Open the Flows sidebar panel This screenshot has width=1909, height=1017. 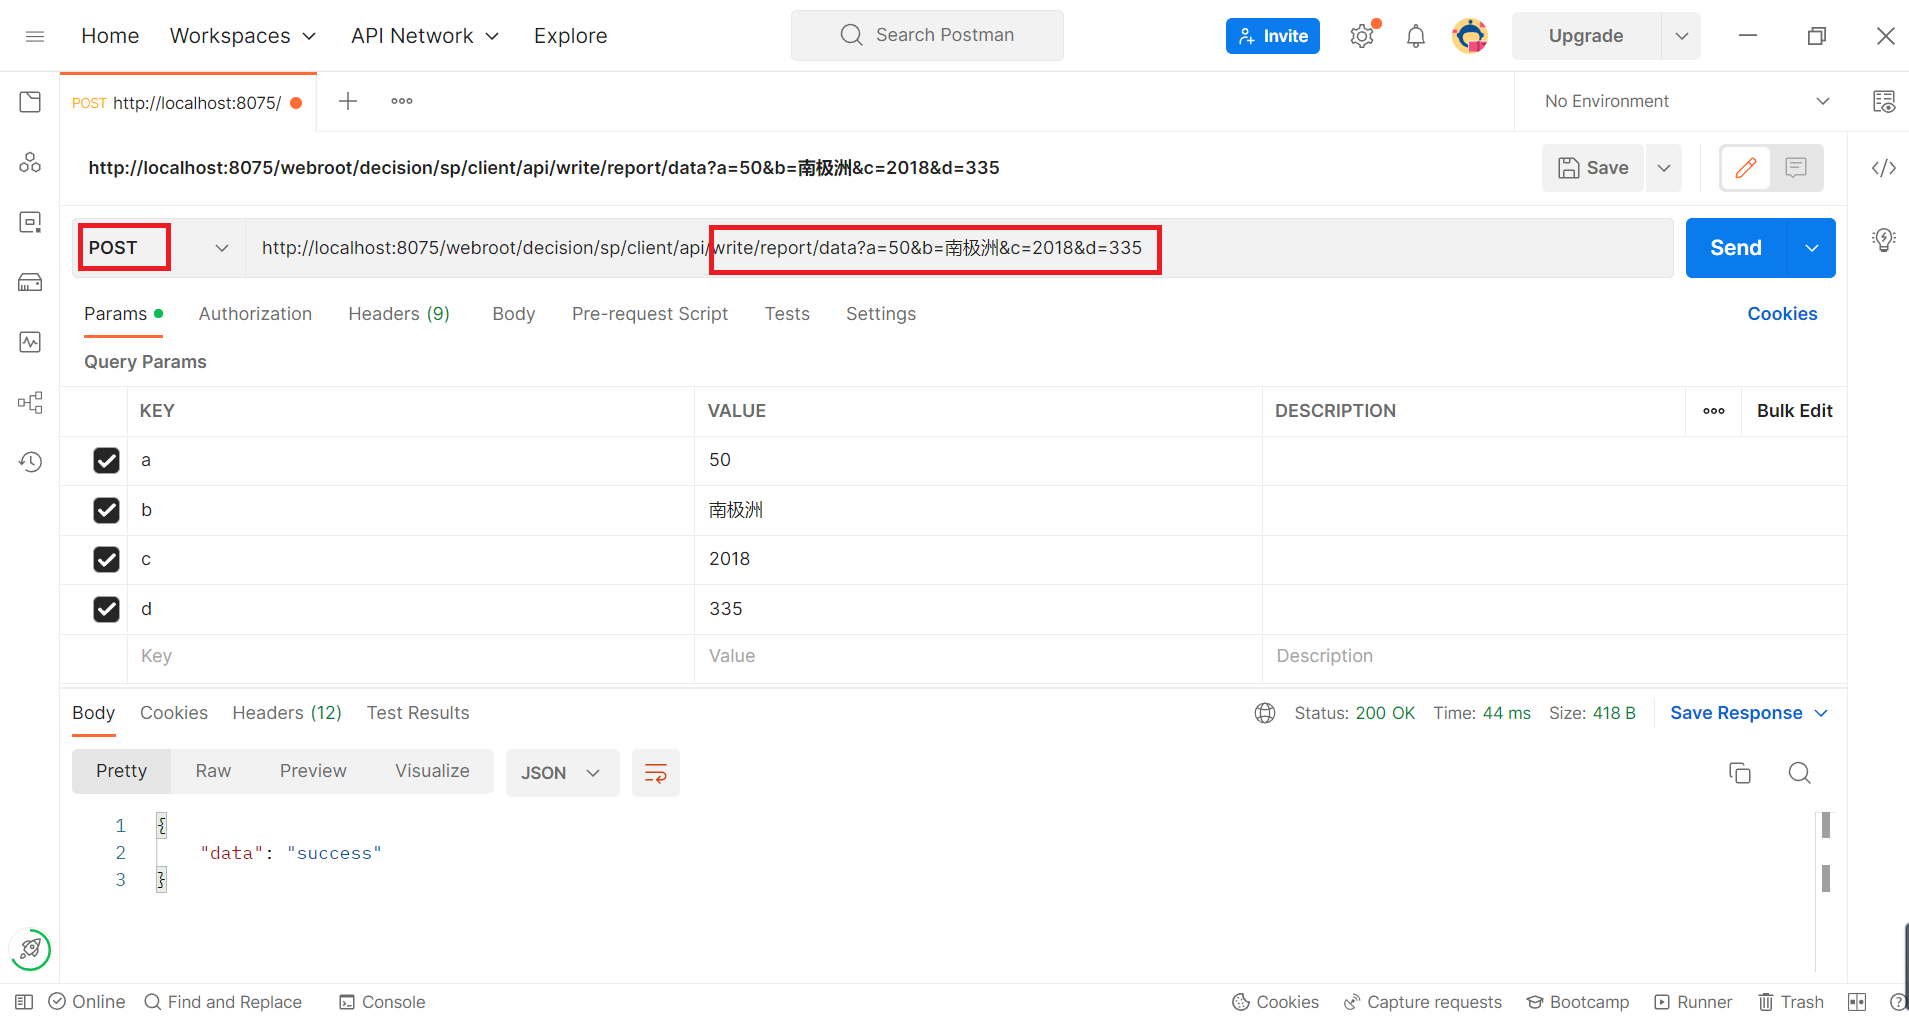tap(30, 402)
